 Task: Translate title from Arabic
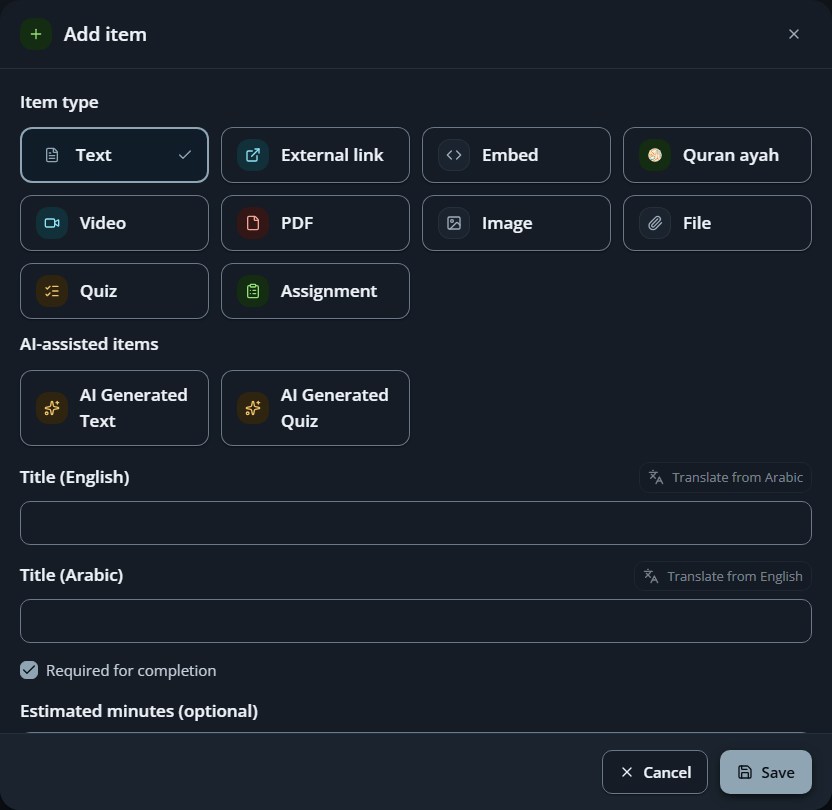click(725, 477)
